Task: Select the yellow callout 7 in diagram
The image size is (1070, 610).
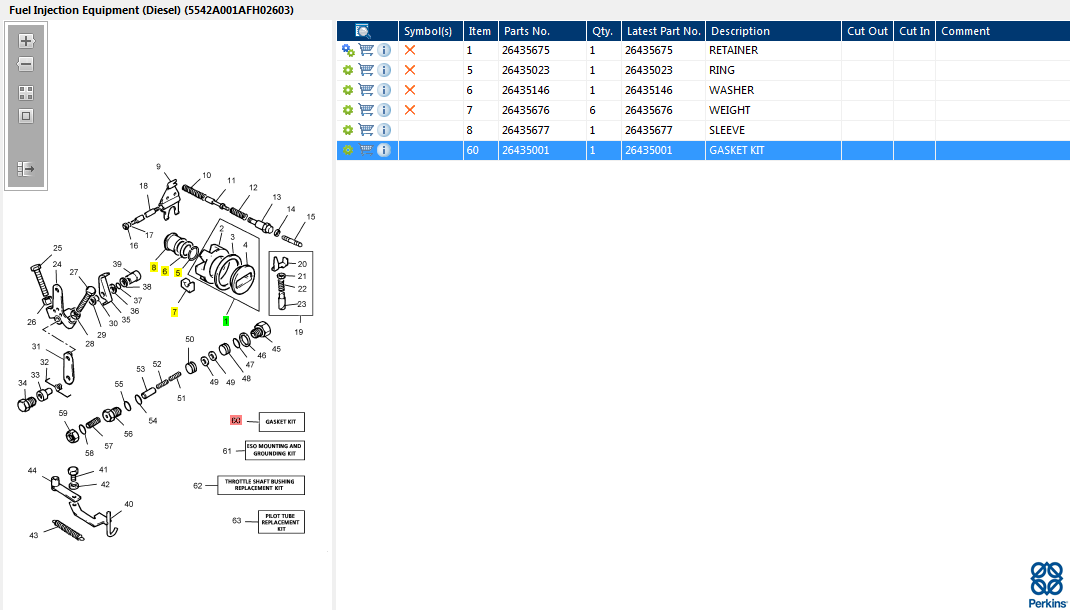Action: pyautogui.click(x=174, y=312)
